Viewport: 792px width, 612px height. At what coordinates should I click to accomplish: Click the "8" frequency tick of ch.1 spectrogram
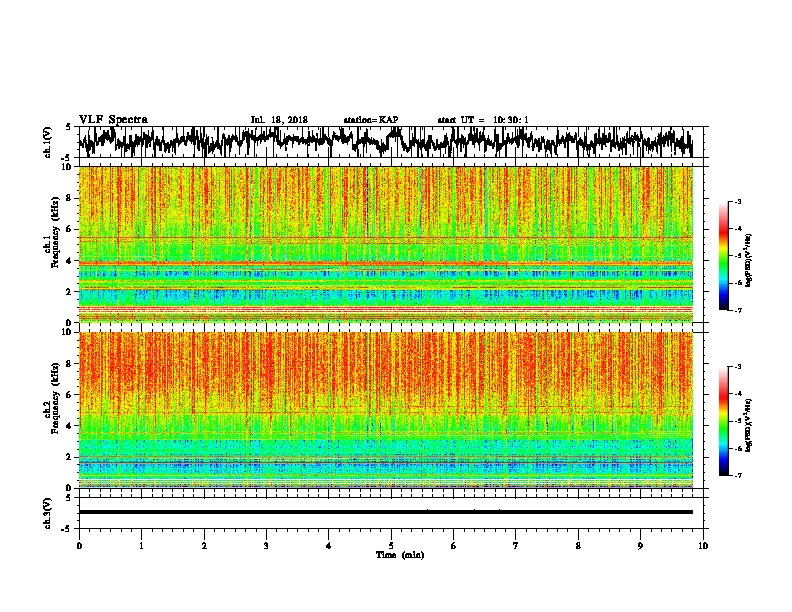[70, 198]
